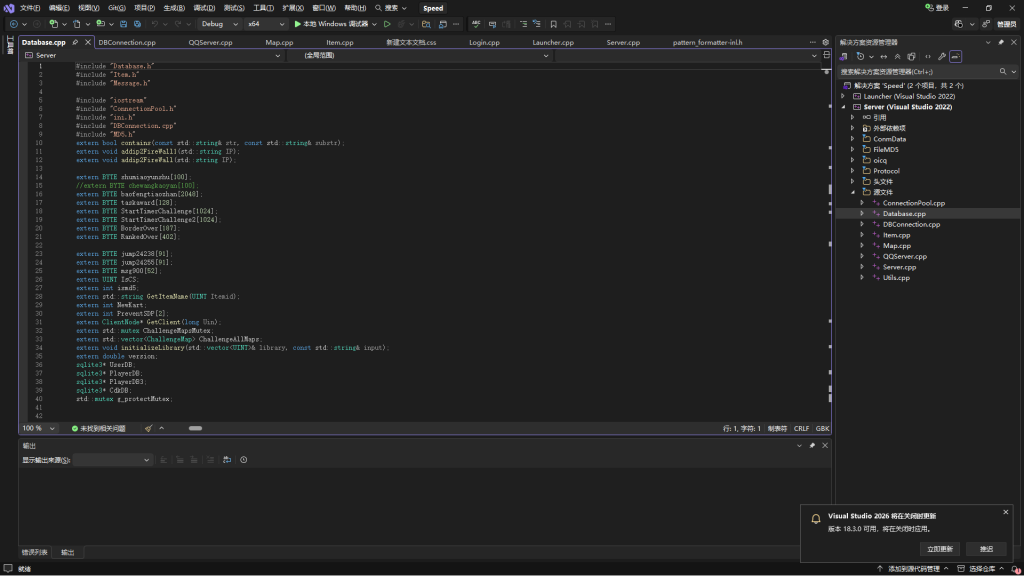1024x576 pixels.
Task: Click the bookmark icon in the toolbar
Action: point(553,23)
